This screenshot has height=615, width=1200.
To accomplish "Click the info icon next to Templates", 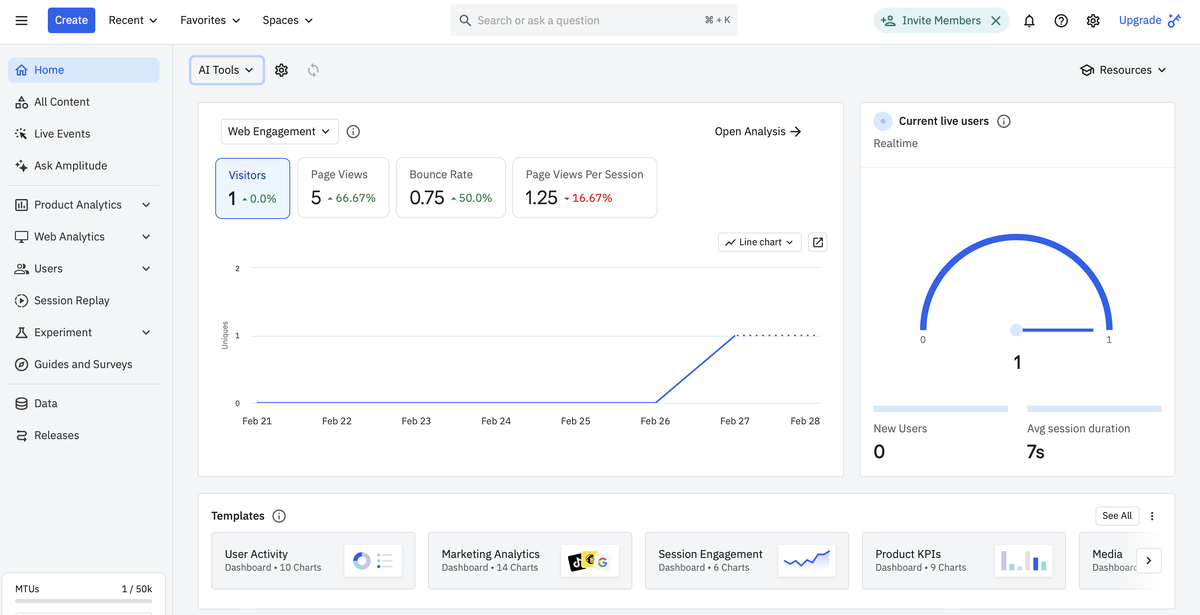I will [279, 516].
